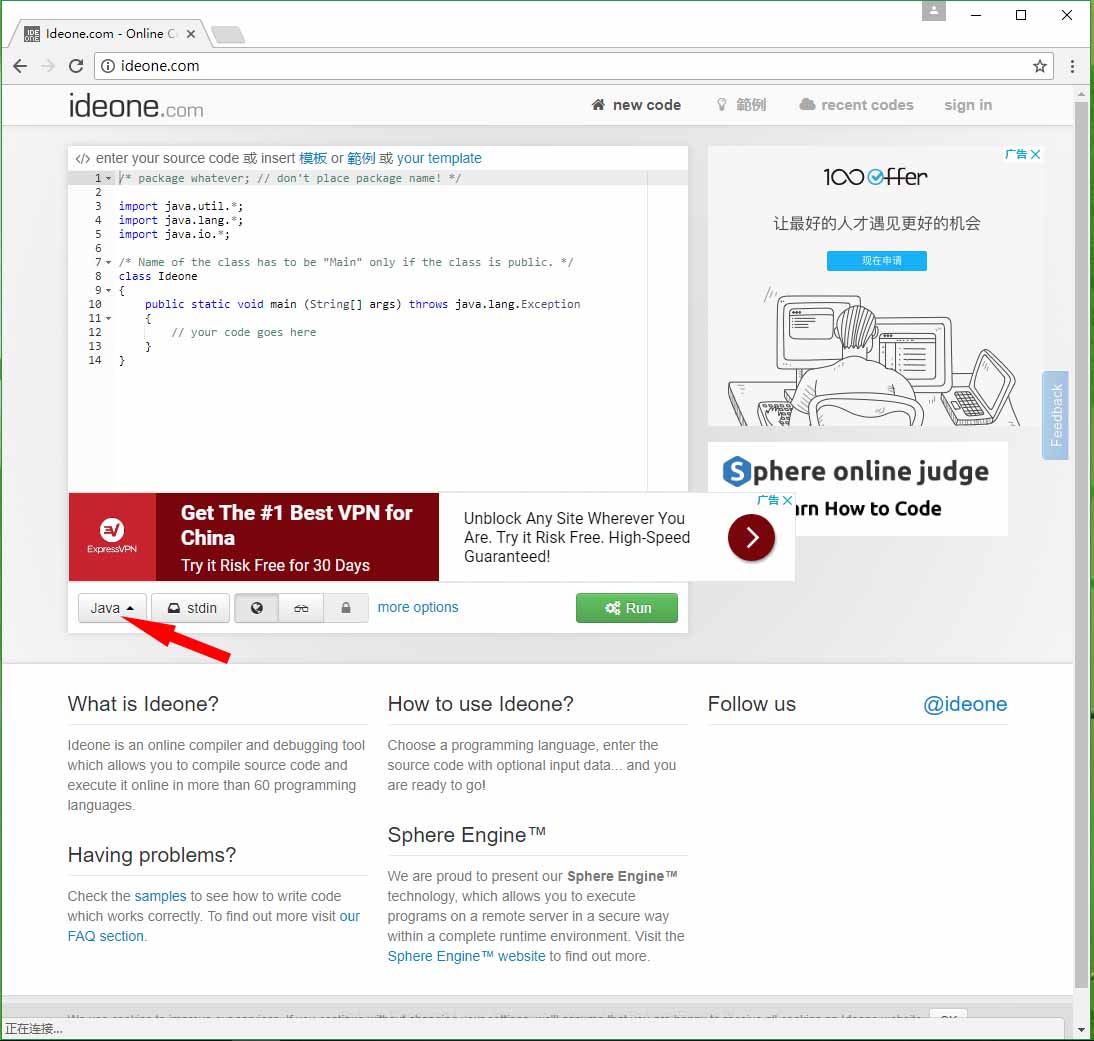Click the '正在连接...' status bar text
This screenshot has height=1041, width=1094.
pyautogui.click(x=34, y=1028)
